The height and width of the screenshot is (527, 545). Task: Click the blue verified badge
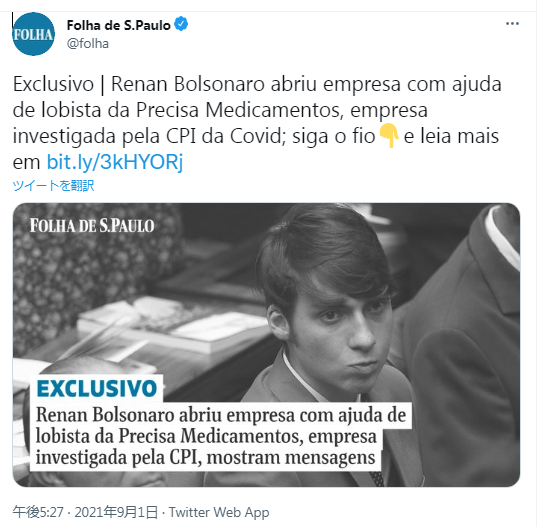point(181,24)
